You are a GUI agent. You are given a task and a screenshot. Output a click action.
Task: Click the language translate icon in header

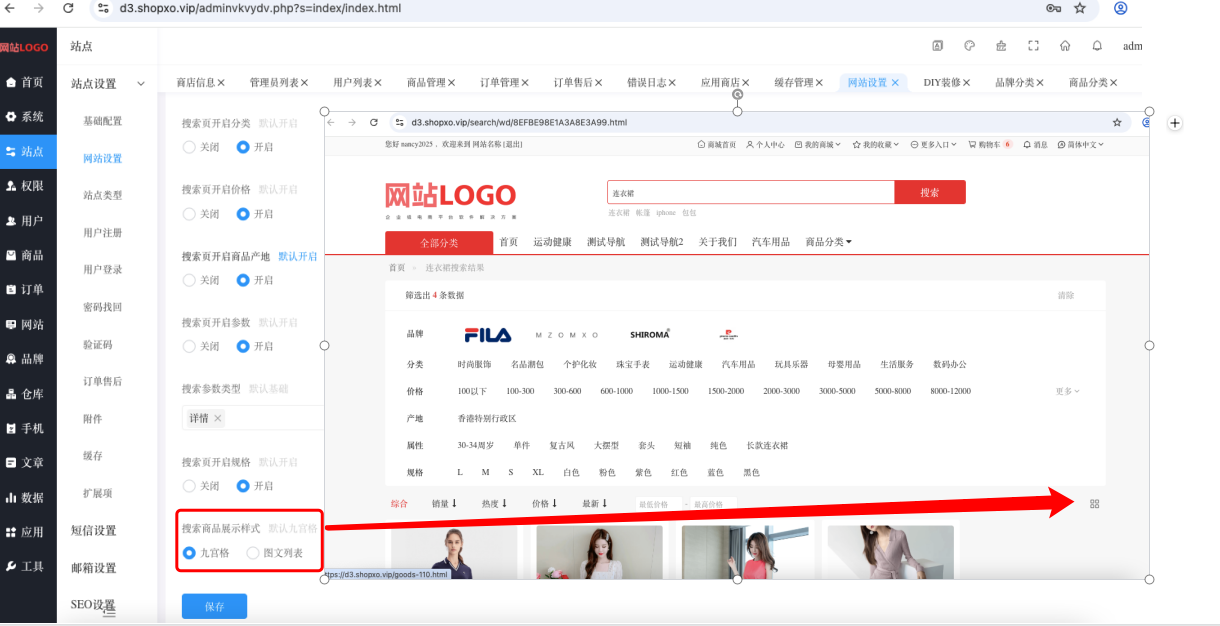(x=938, y=46)
